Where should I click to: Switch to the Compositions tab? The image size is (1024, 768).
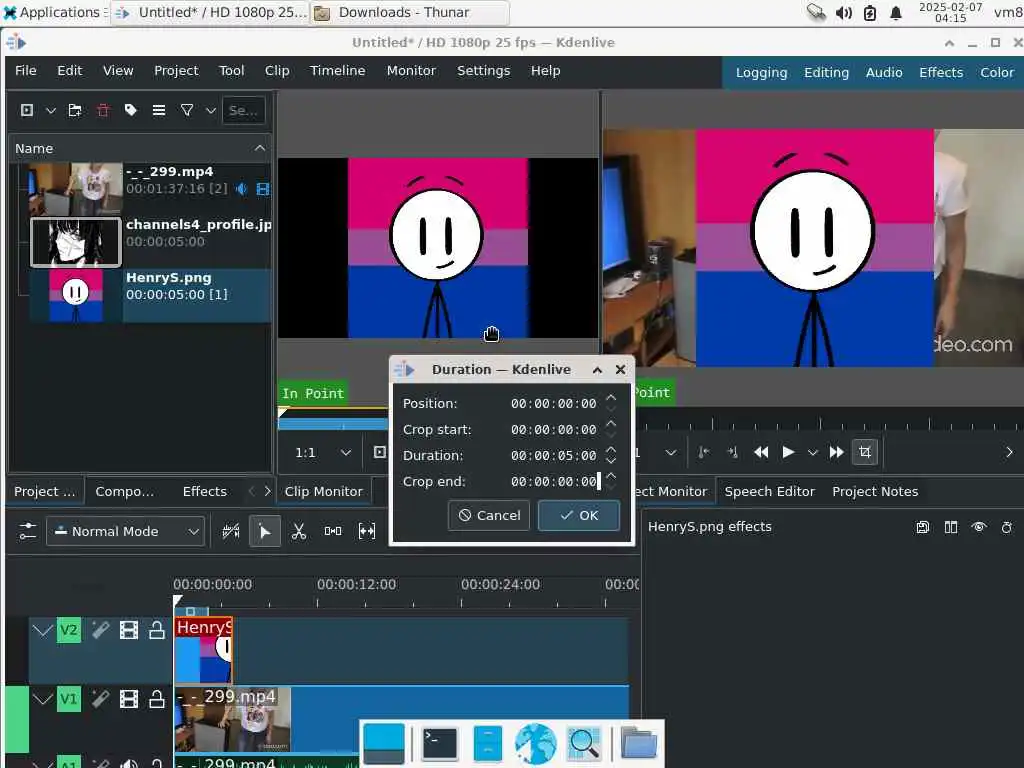click(125, 491)
